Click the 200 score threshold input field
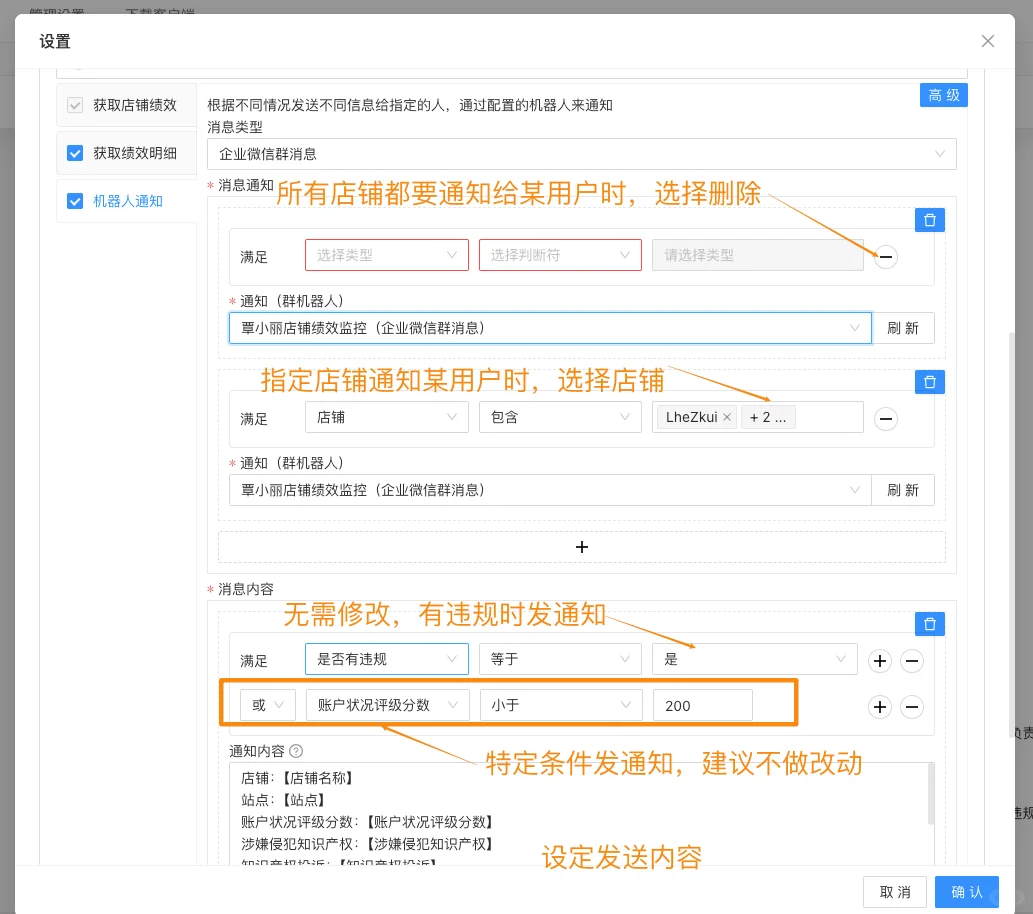1033x914 pixels. (x=703, y=705)
